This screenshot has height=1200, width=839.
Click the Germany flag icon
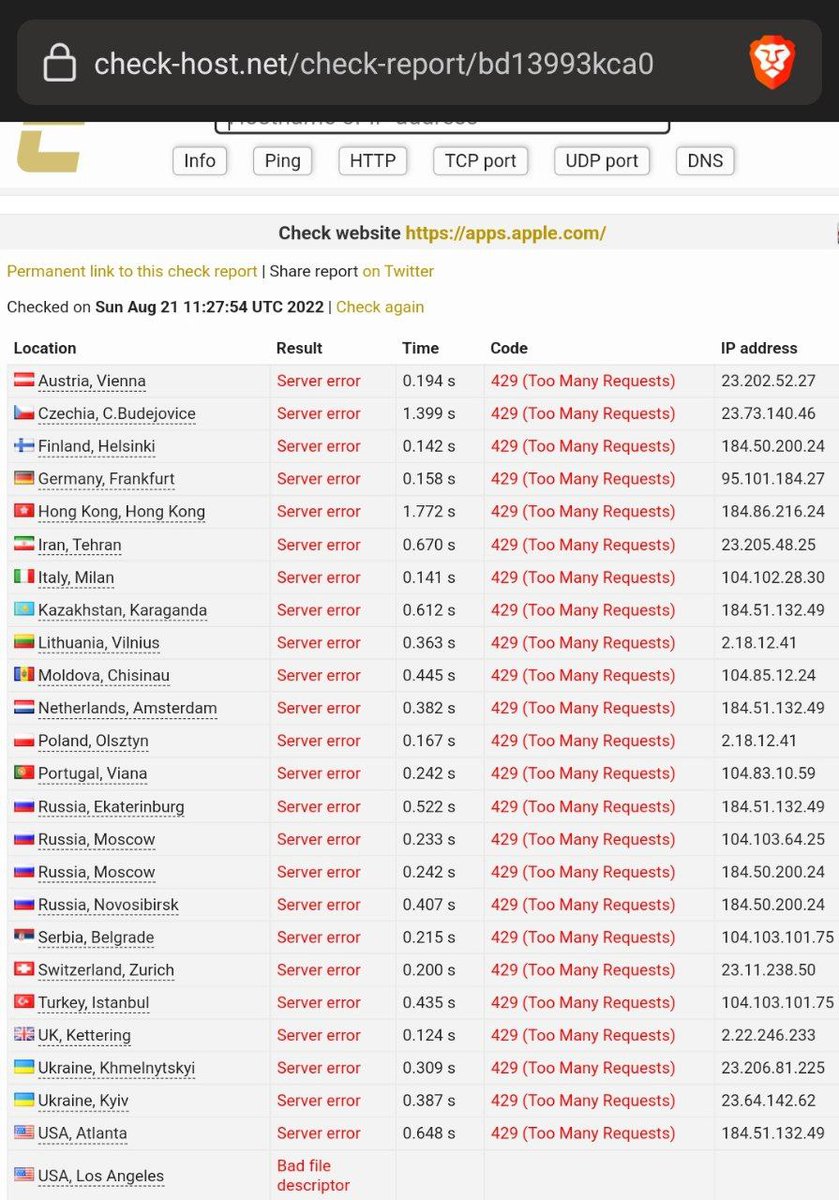tap(24, 479)
